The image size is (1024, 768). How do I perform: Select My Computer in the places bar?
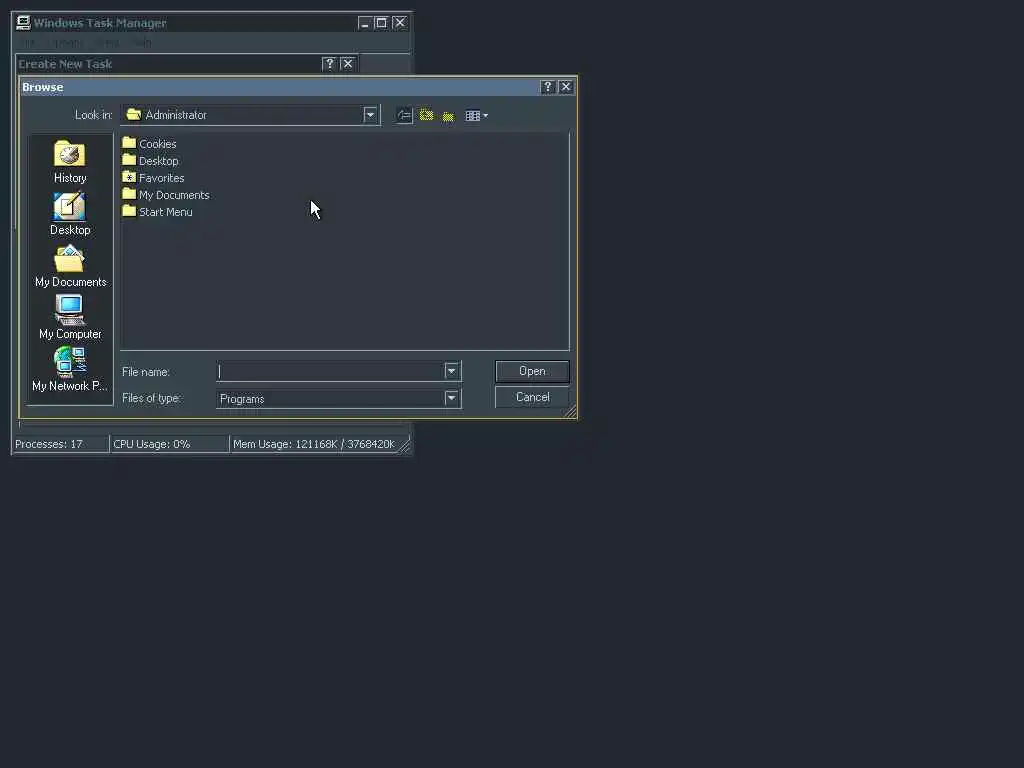pos(70,318)
